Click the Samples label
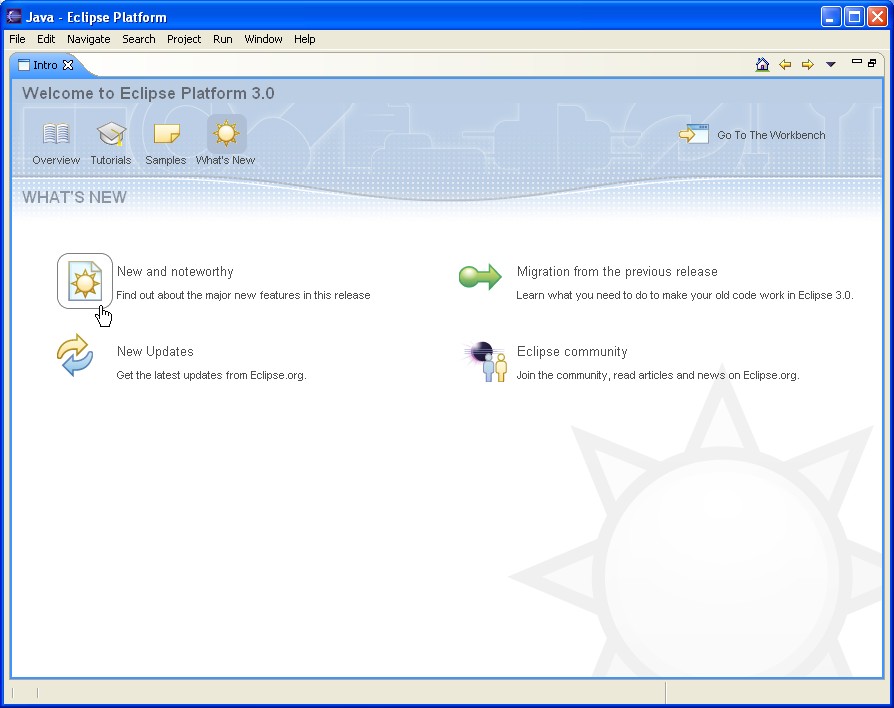Screen dimensions: 894x708 [165, 160]
